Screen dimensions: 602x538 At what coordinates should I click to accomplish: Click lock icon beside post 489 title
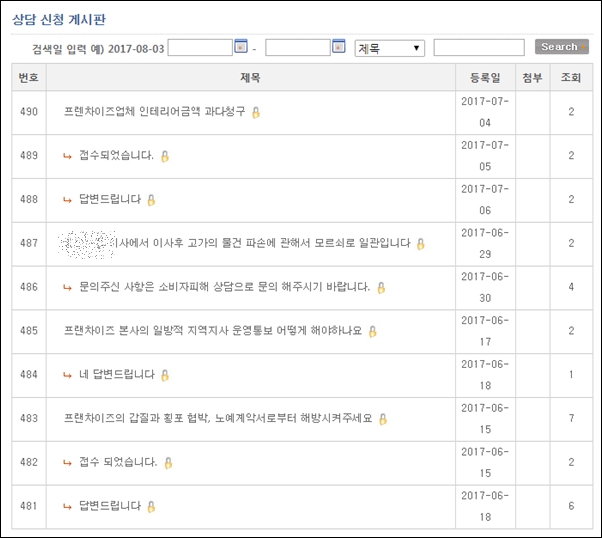[165, 156]
